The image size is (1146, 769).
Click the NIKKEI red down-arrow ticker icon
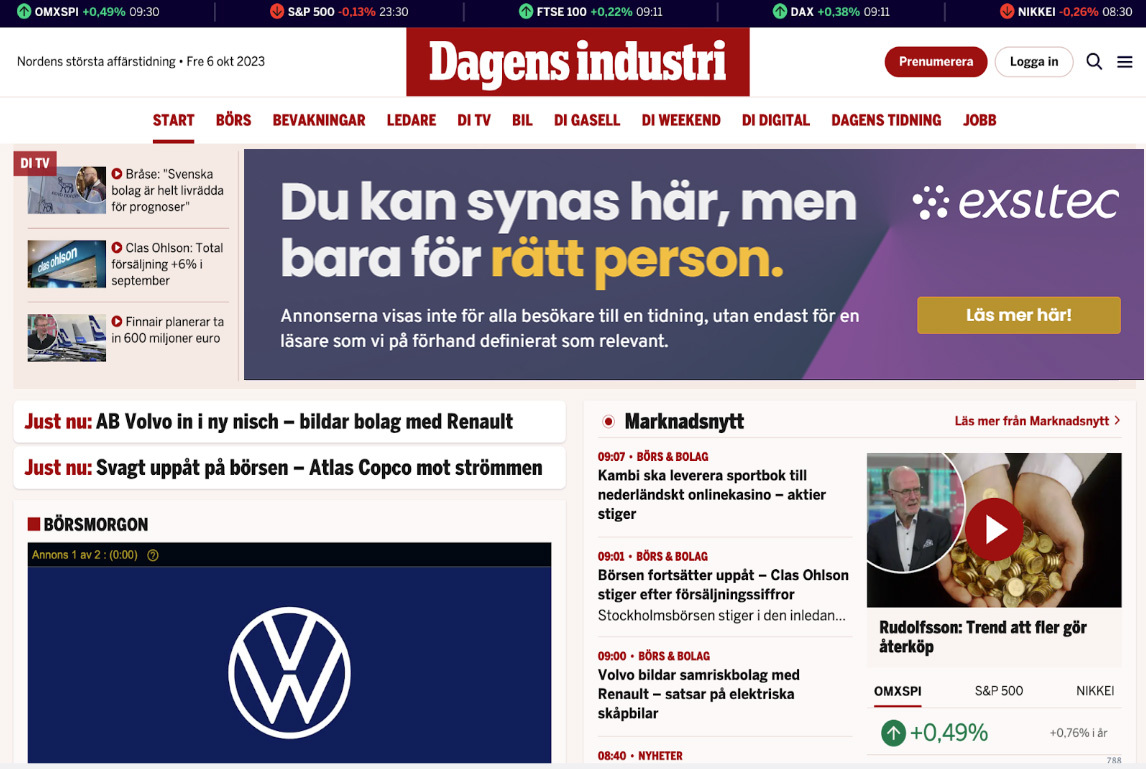(x=1007, y=12)
